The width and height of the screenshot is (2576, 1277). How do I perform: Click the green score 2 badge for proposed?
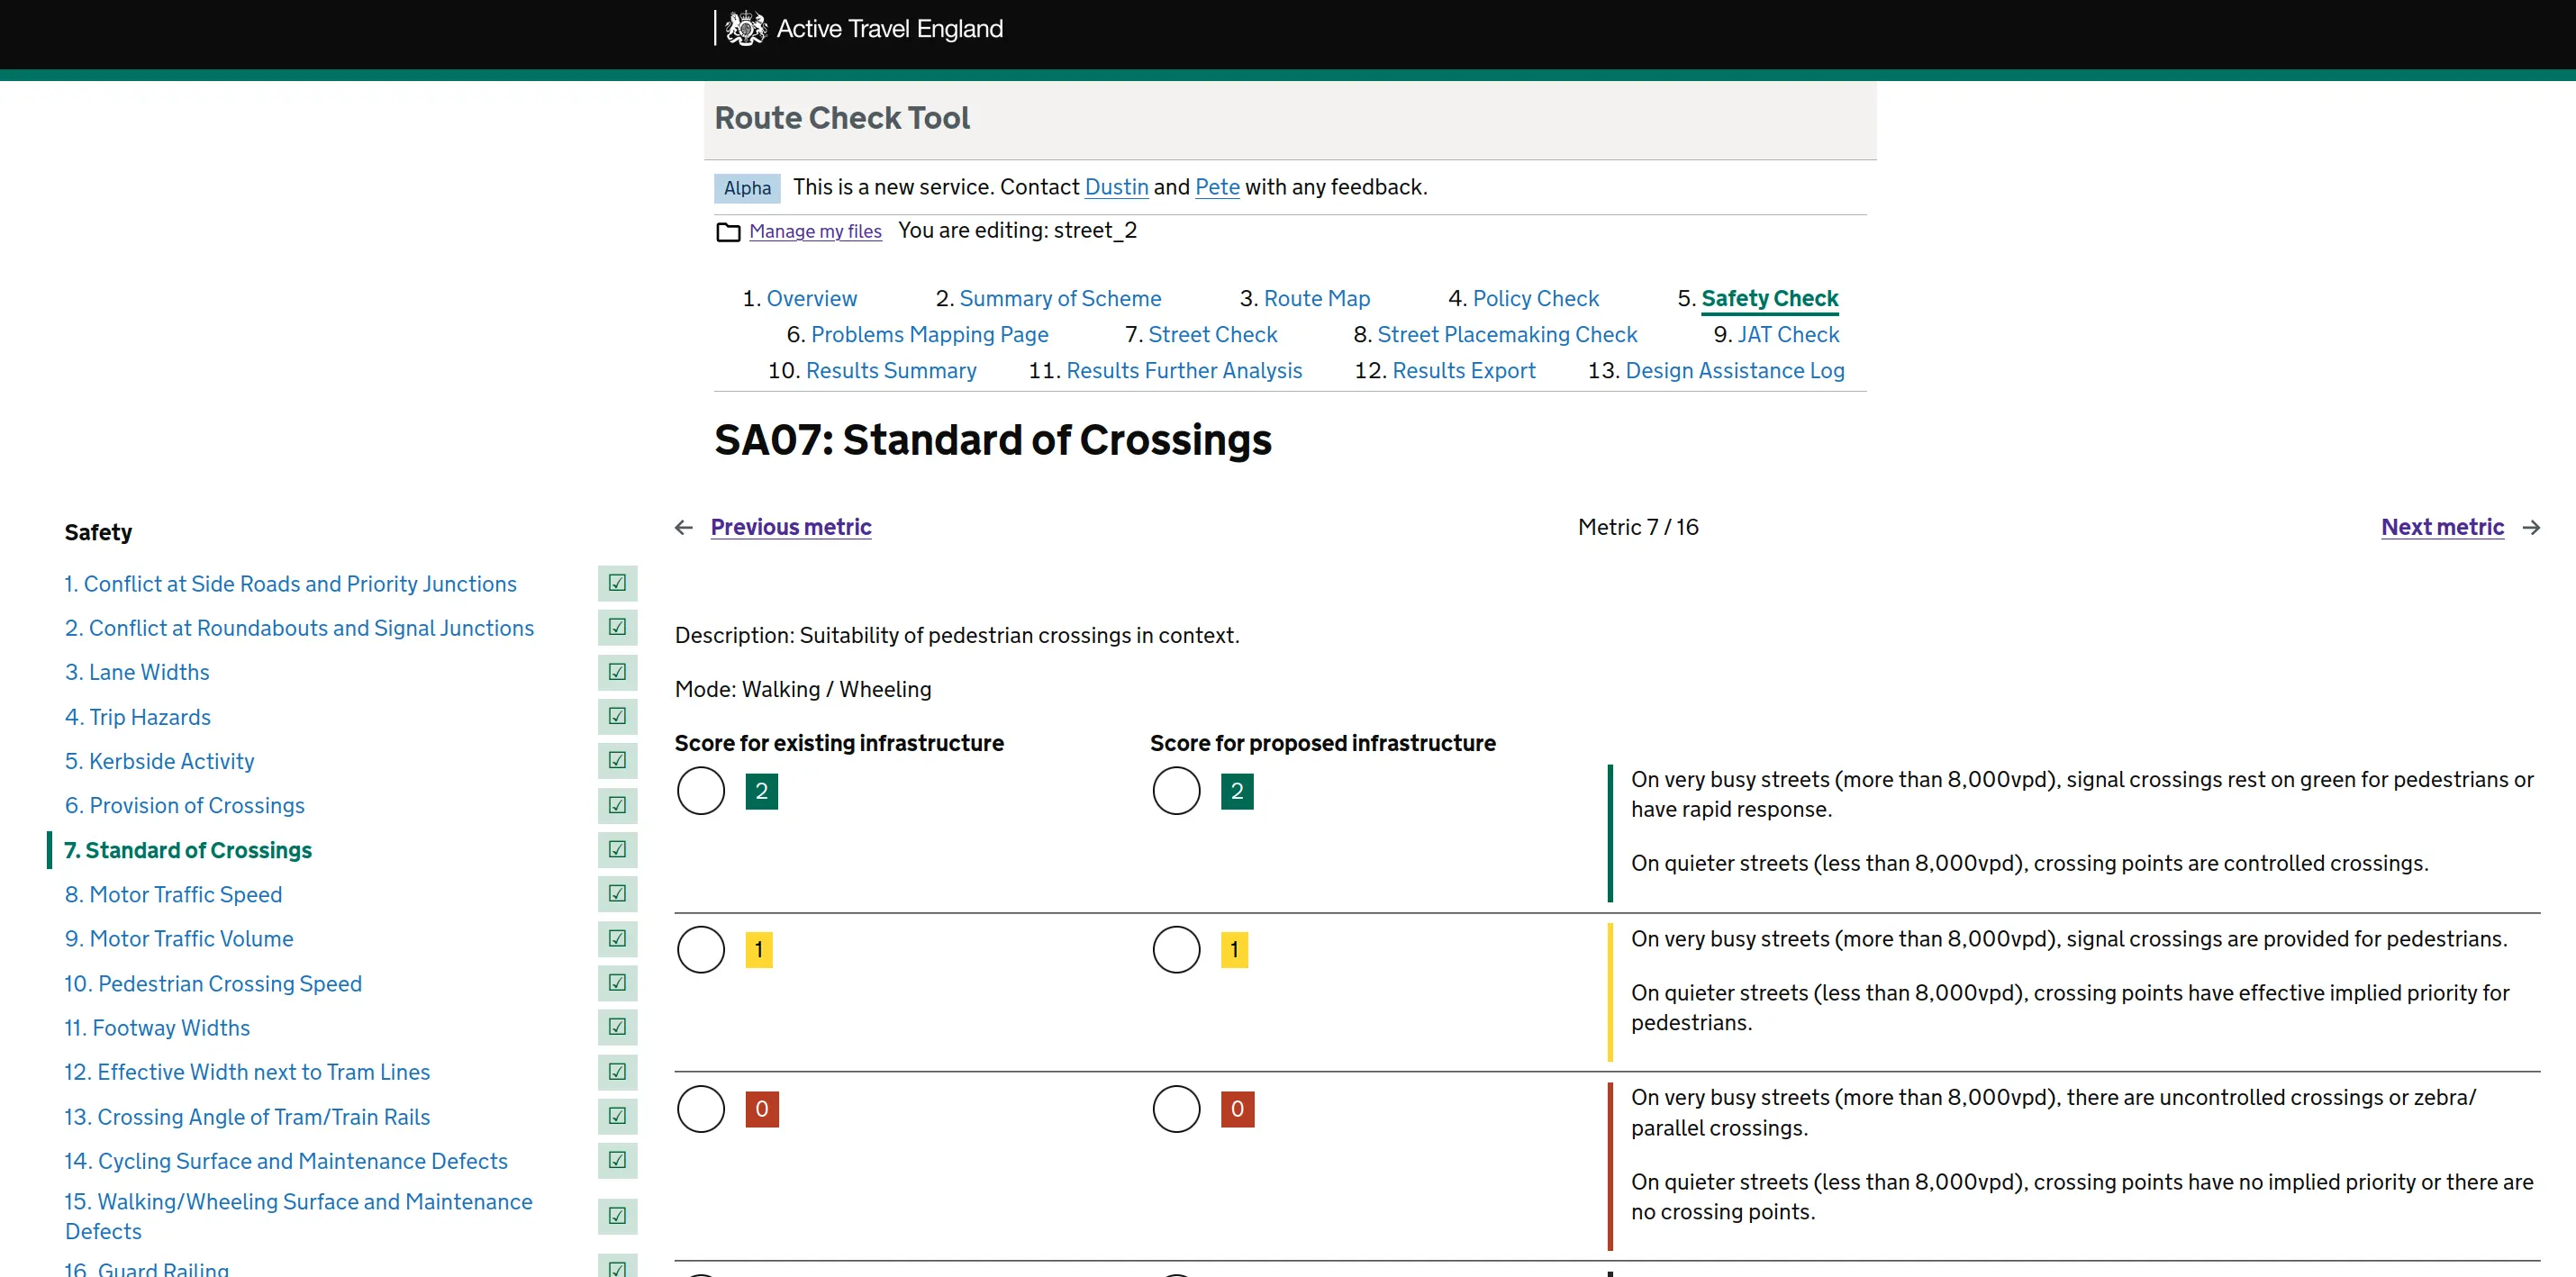coord(1237,791)
